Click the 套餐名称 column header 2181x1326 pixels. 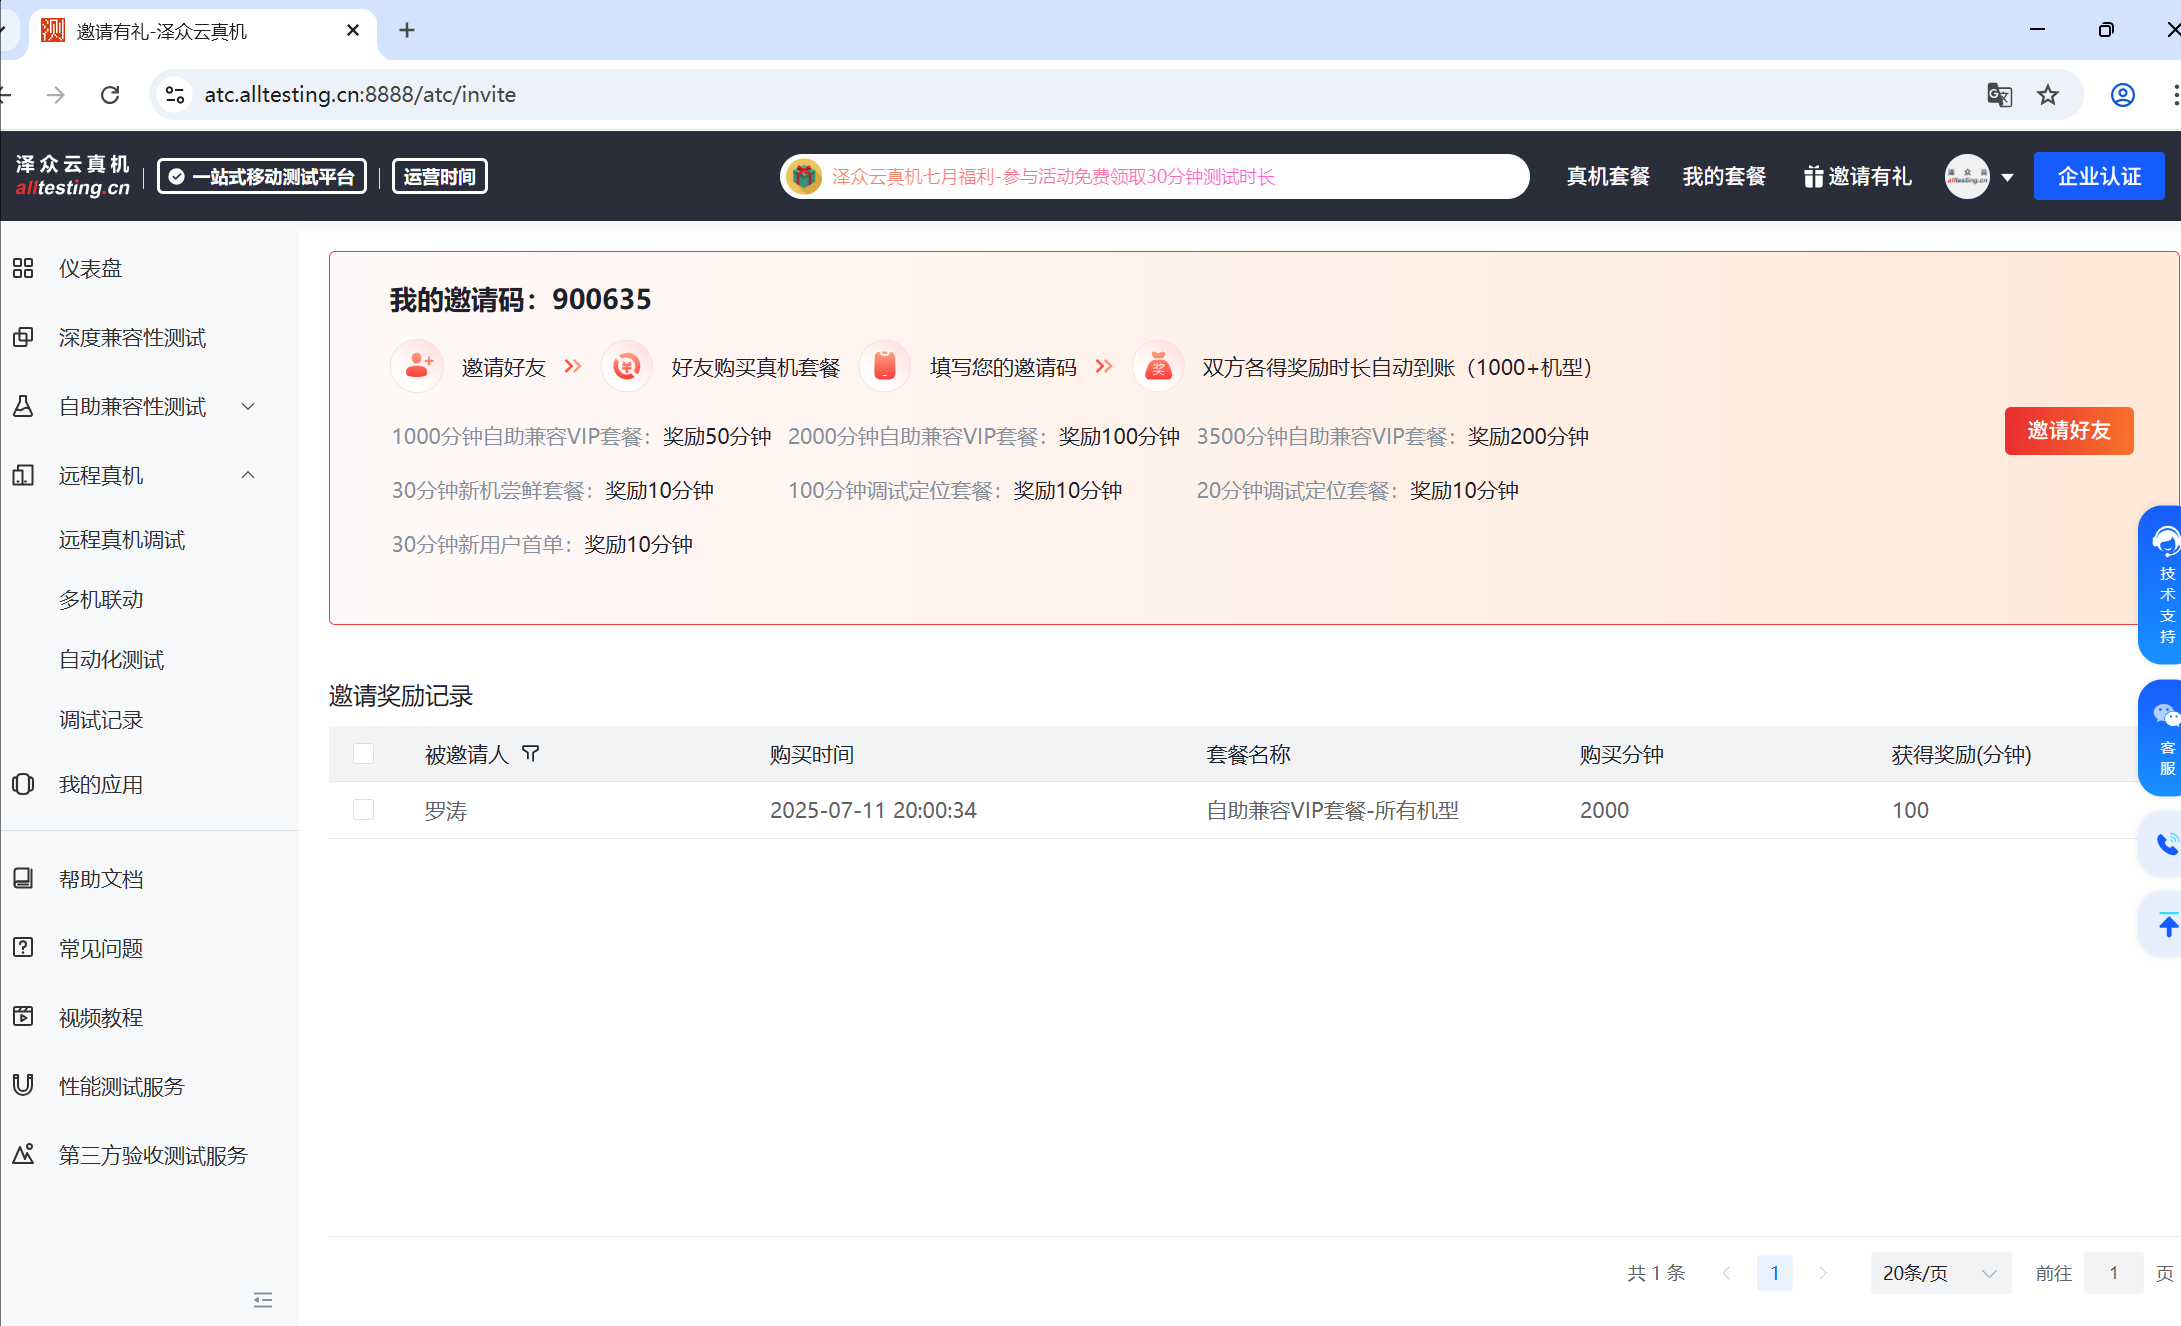pos(1248,754)
